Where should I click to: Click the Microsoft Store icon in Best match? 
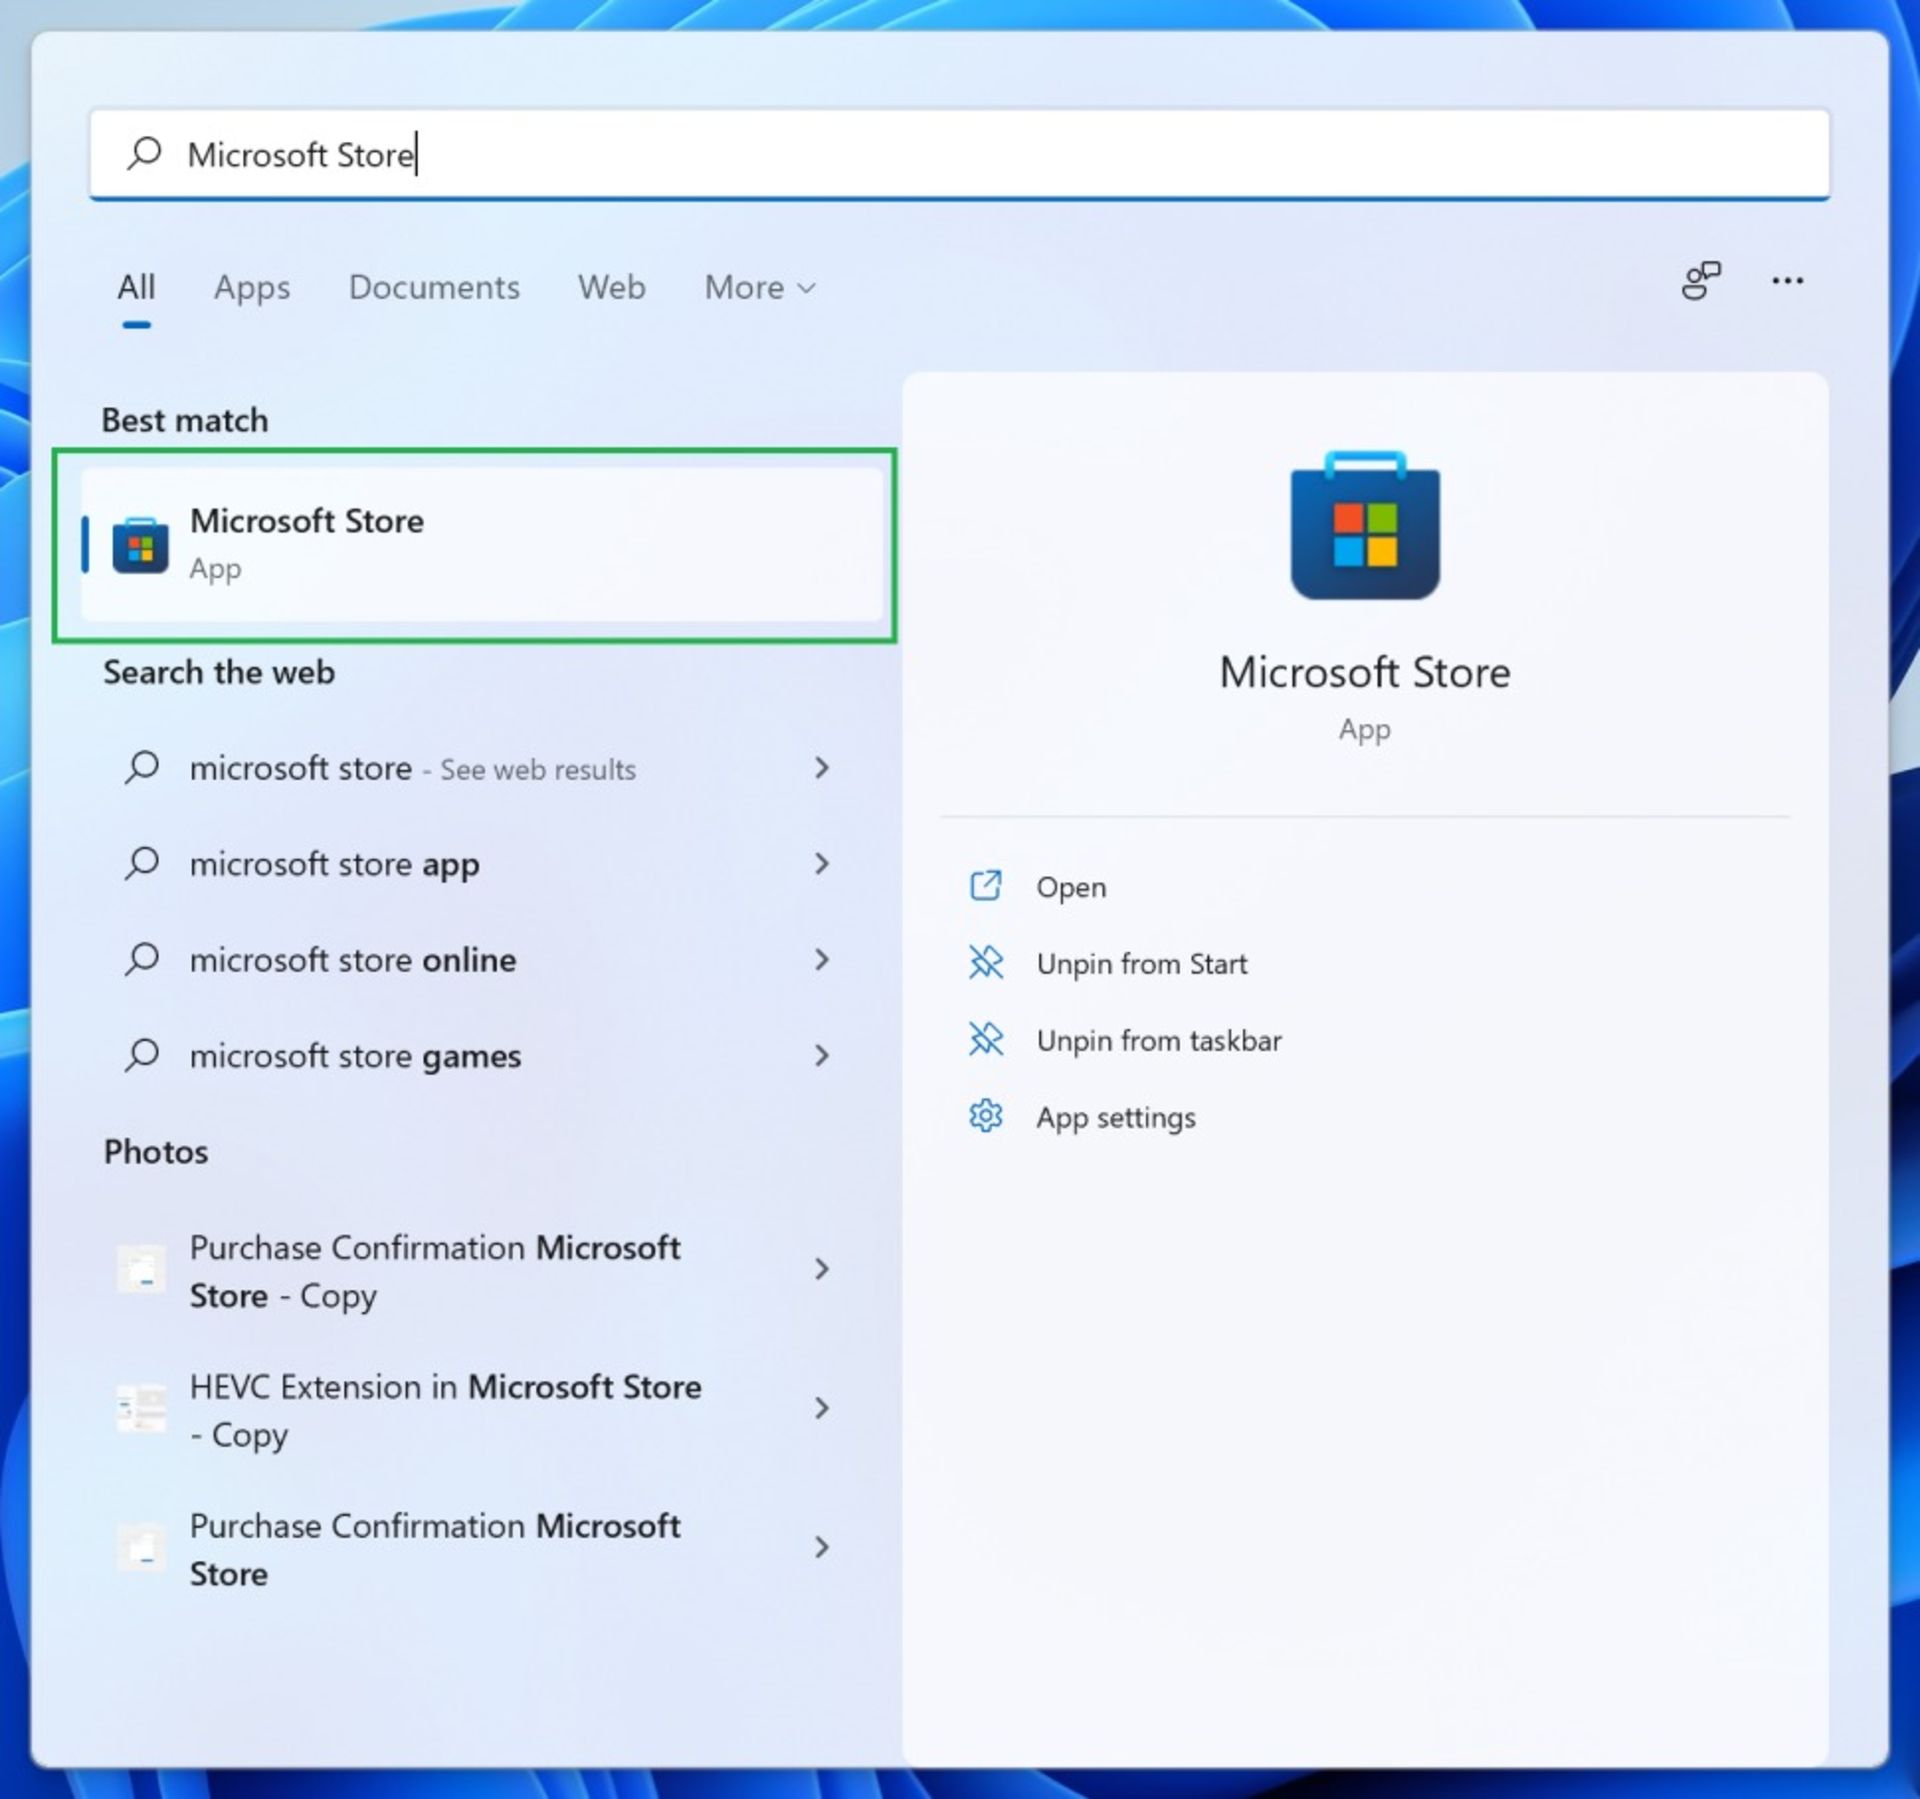(140, 545)
